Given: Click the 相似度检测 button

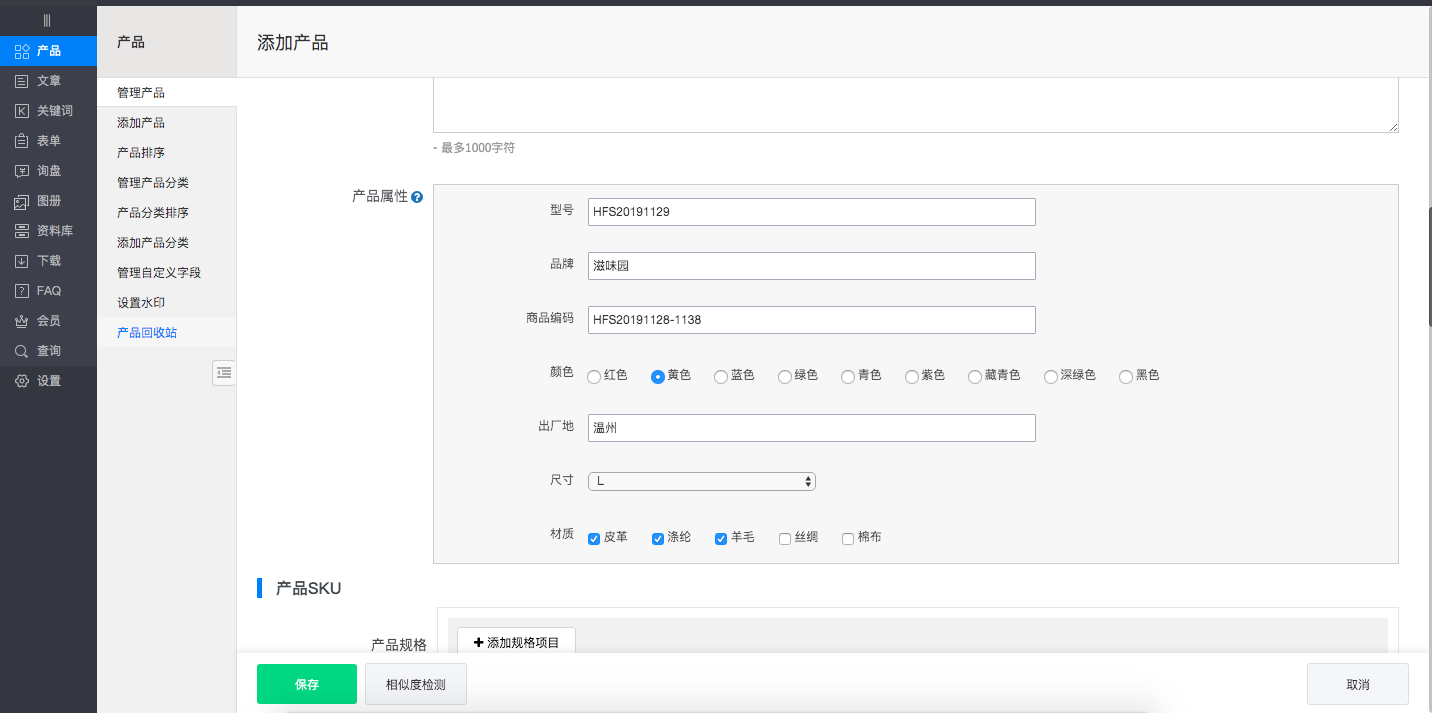Looking at the screenshot, I should pyautogui.click(x=415, y=685).
